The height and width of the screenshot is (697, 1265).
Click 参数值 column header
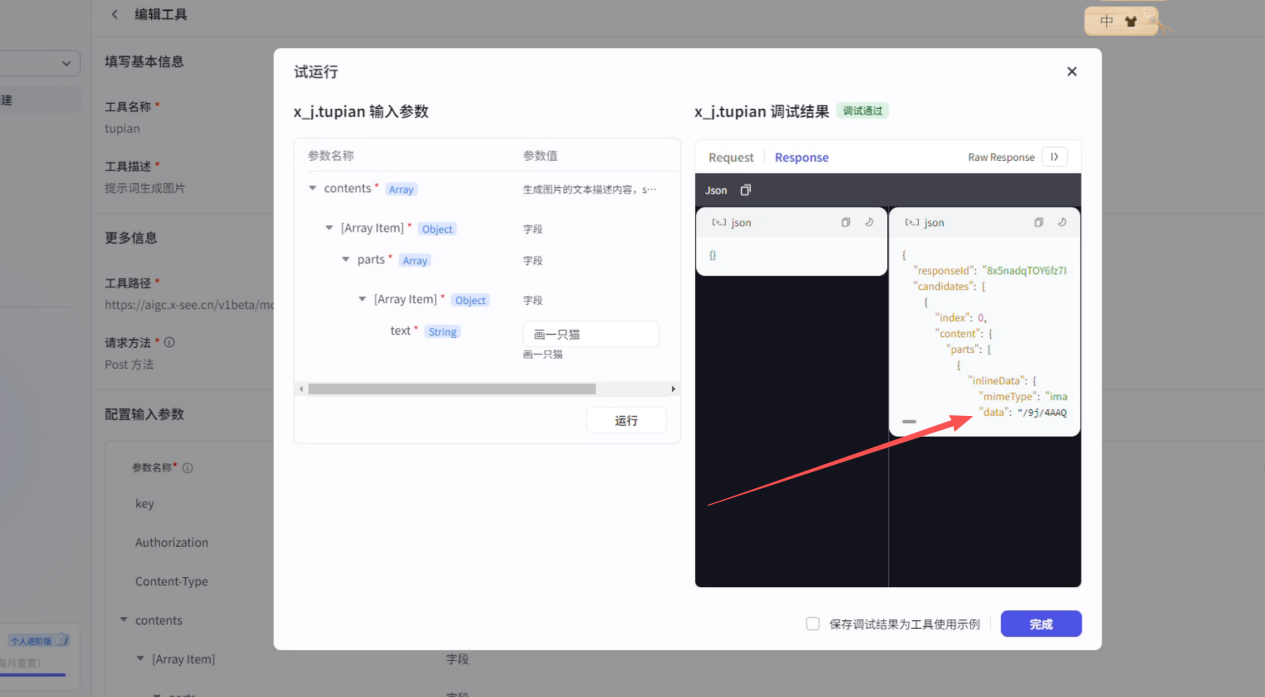(x=540, y=156)
